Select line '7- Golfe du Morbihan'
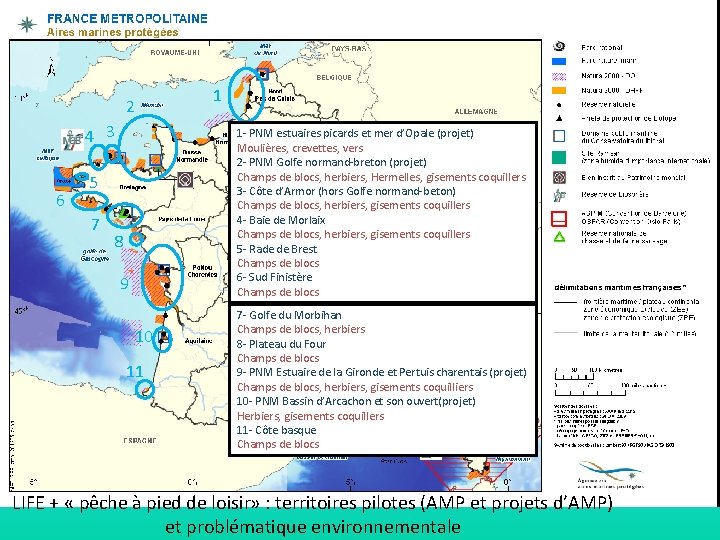Image resolution: width=720 pixels, height=540 pixels. (289, 315)
